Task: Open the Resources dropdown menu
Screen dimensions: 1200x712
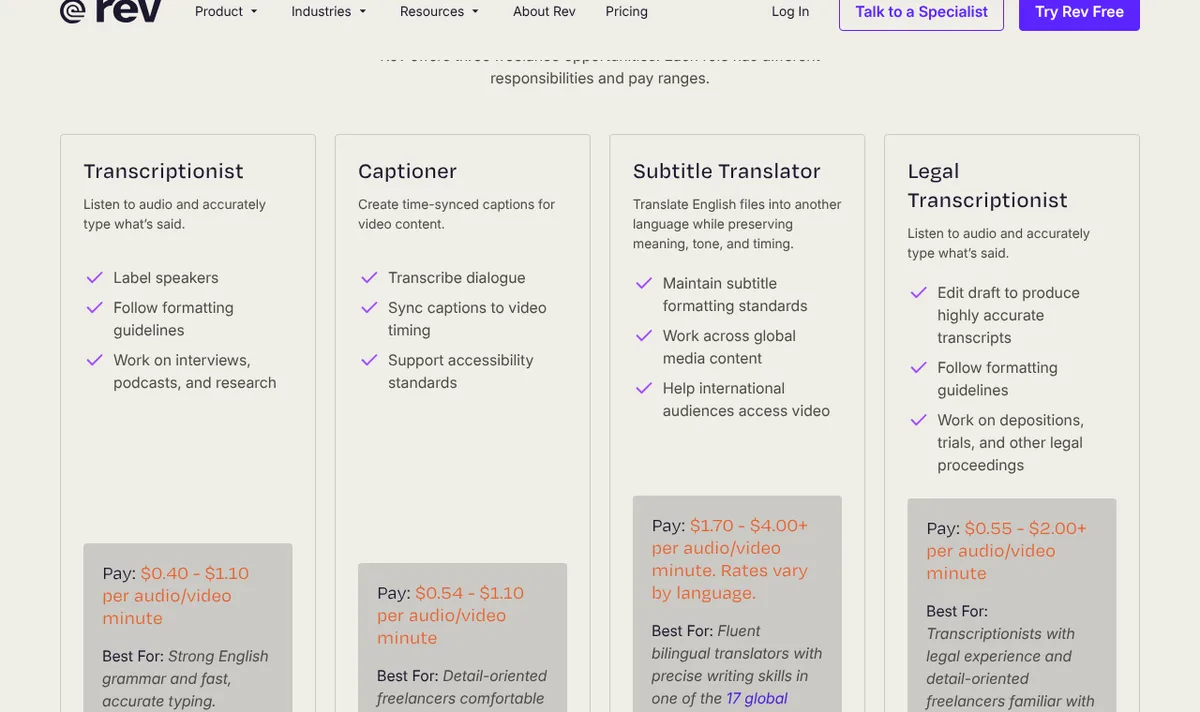Action: pos(439,12)
